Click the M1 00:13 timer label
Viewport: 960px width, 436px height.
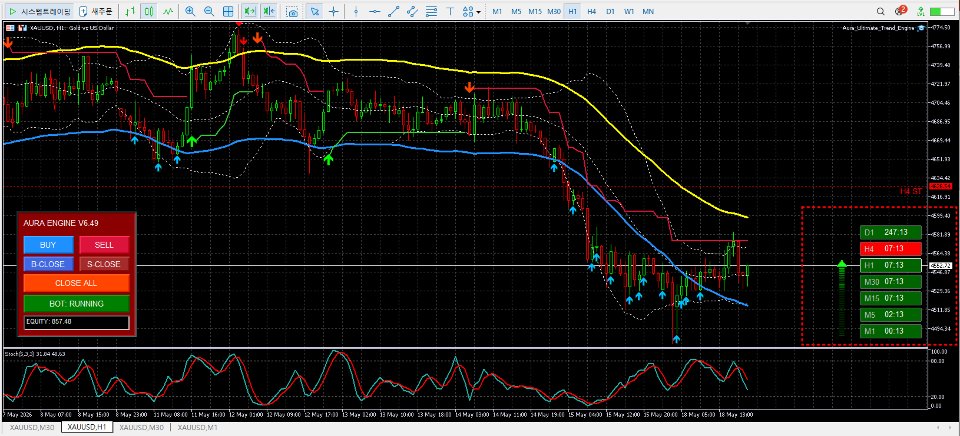(890, 331)
